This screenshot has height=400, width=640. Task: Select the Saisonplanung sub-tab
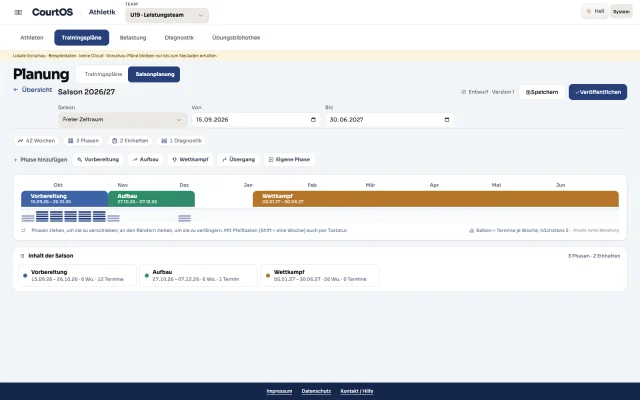click(154, 74)
